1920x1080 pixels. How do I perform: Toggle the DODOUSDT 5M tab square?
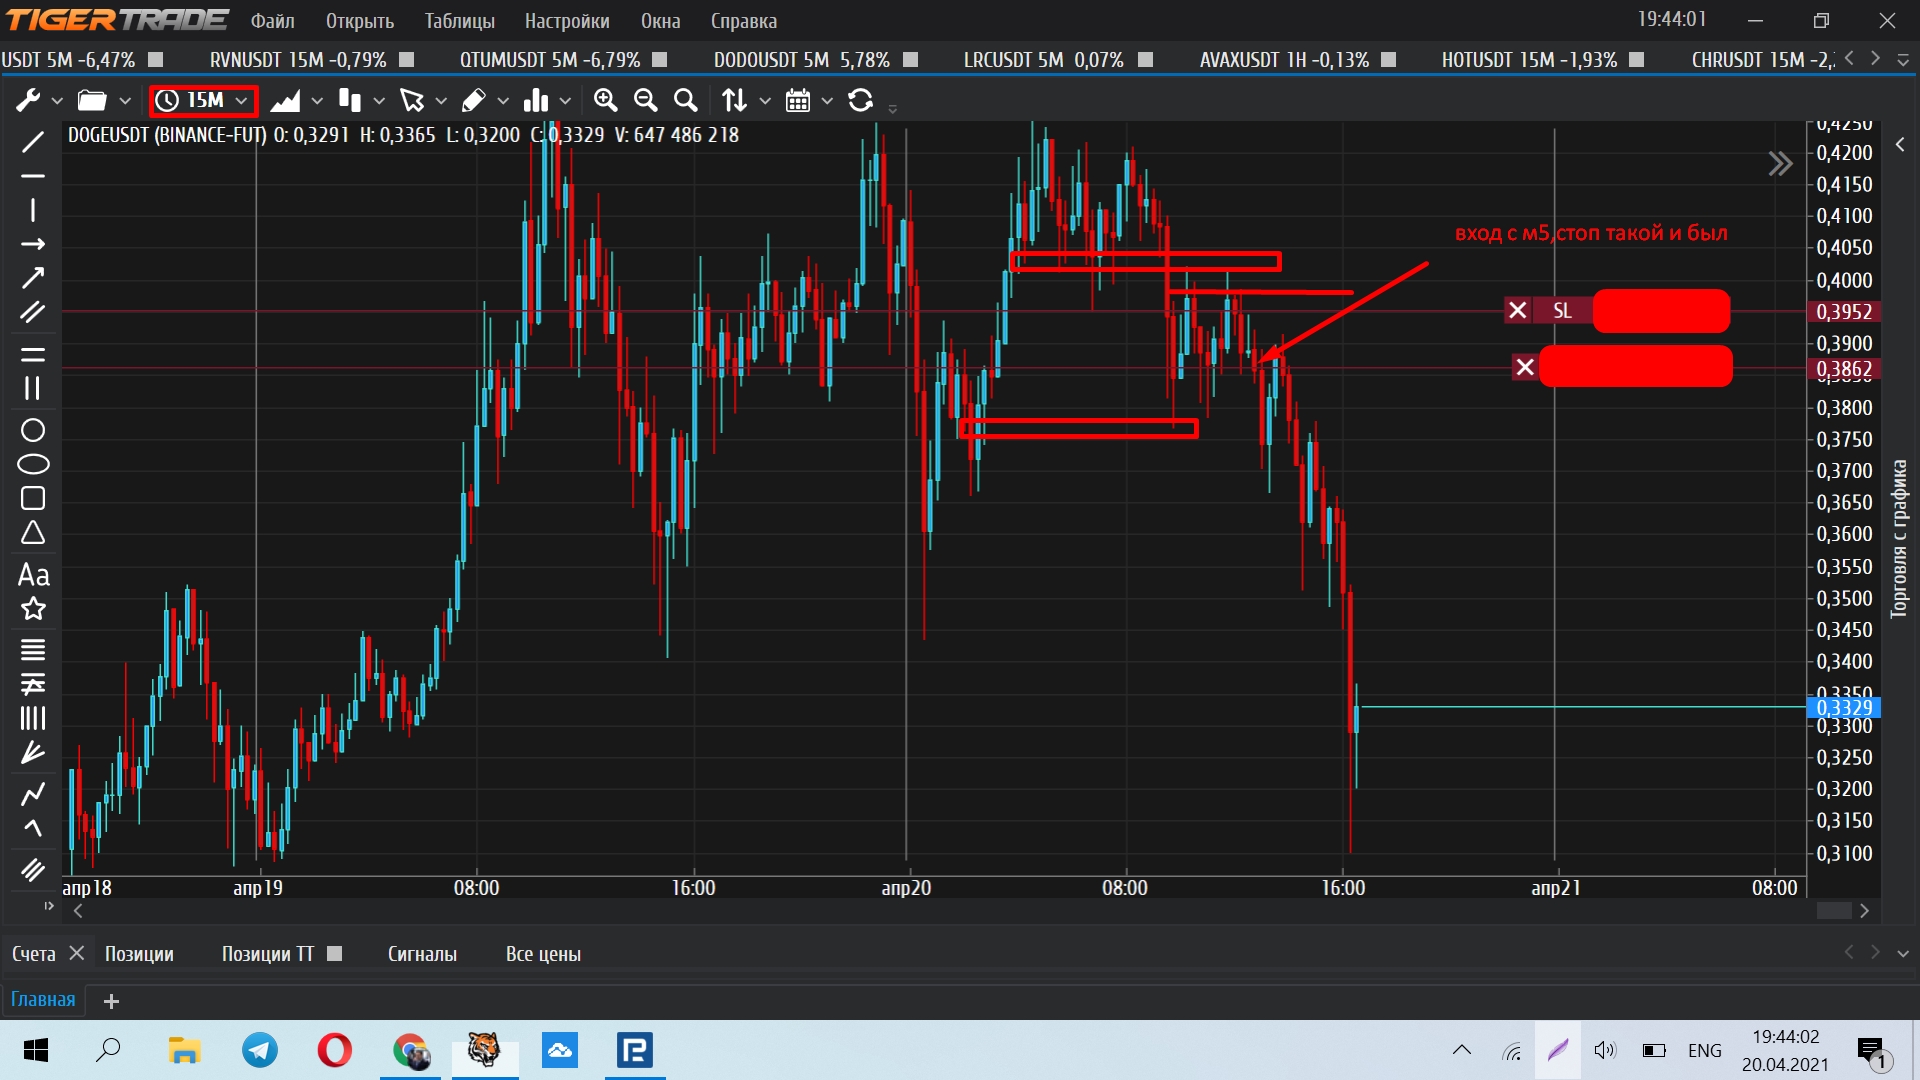pyautogui.click(x=910, y=60)
